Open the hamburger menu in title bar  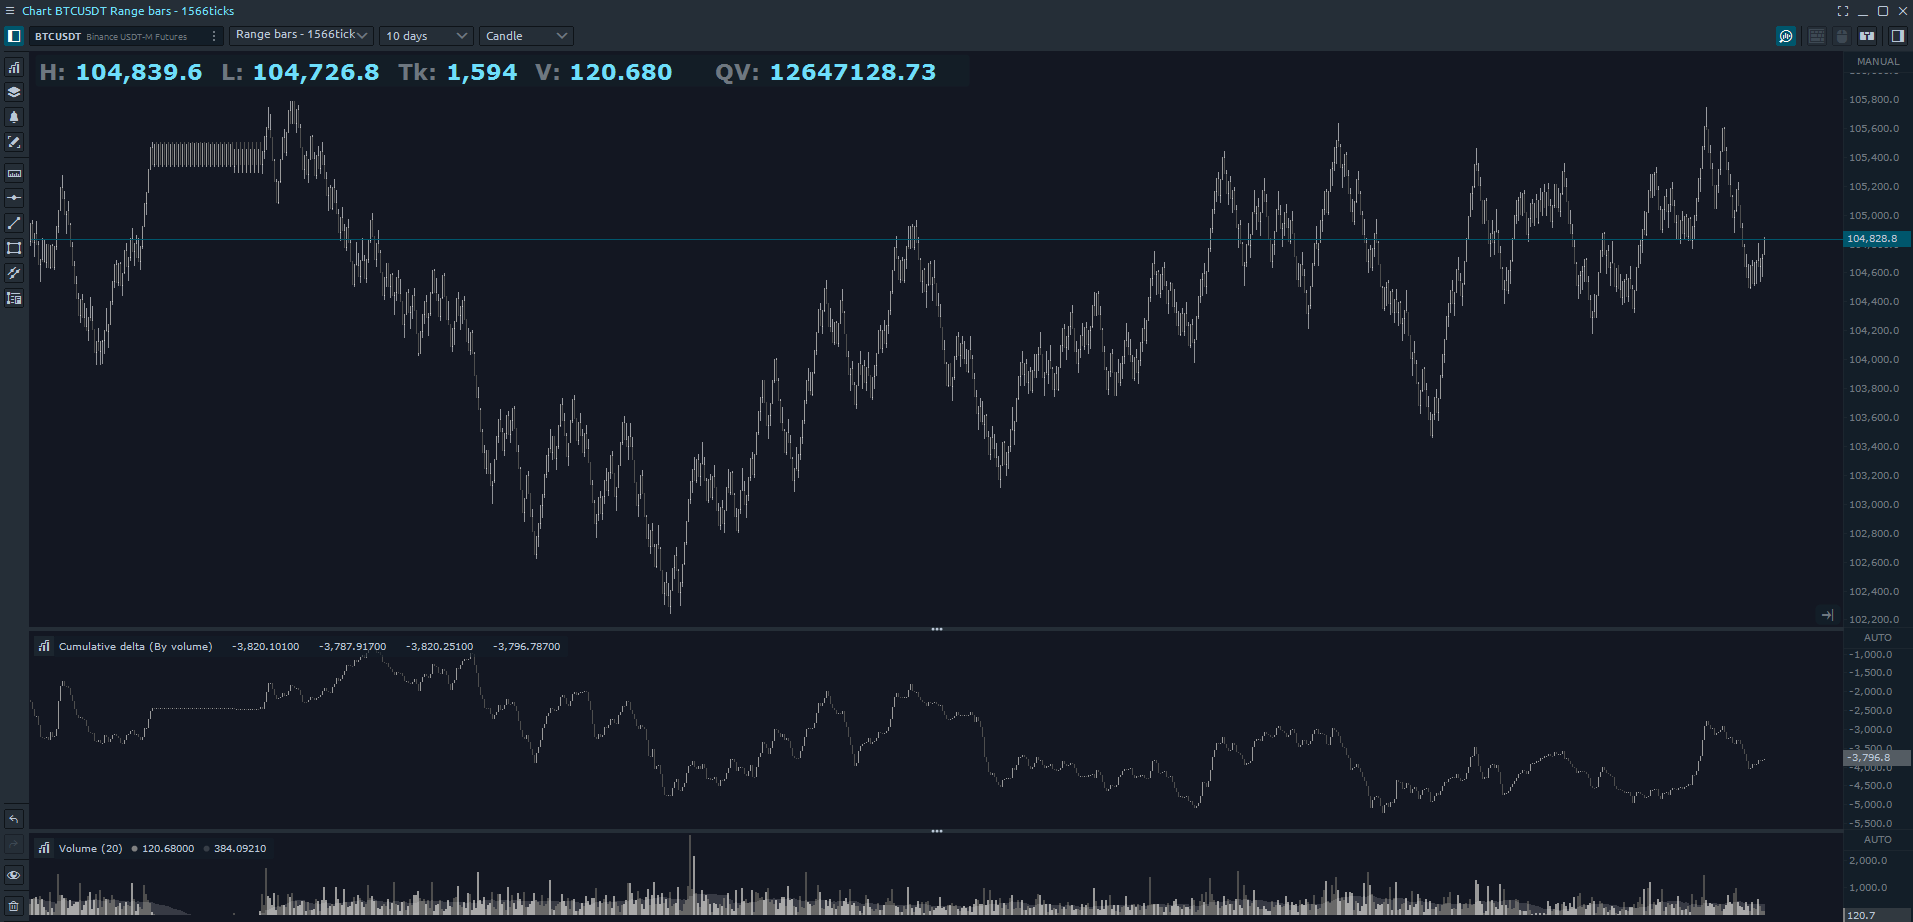(10, 11)
